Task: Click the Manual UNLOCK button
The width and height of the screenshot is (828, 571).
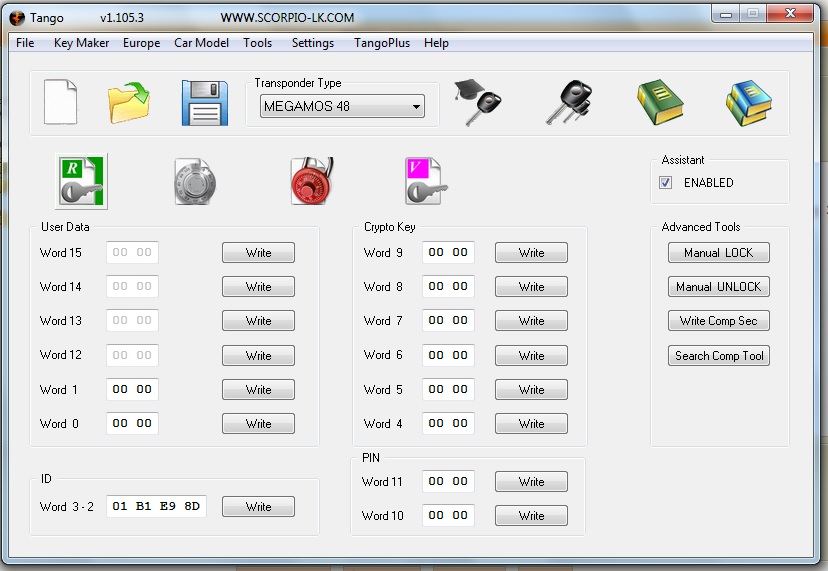Action: (719, 286)
